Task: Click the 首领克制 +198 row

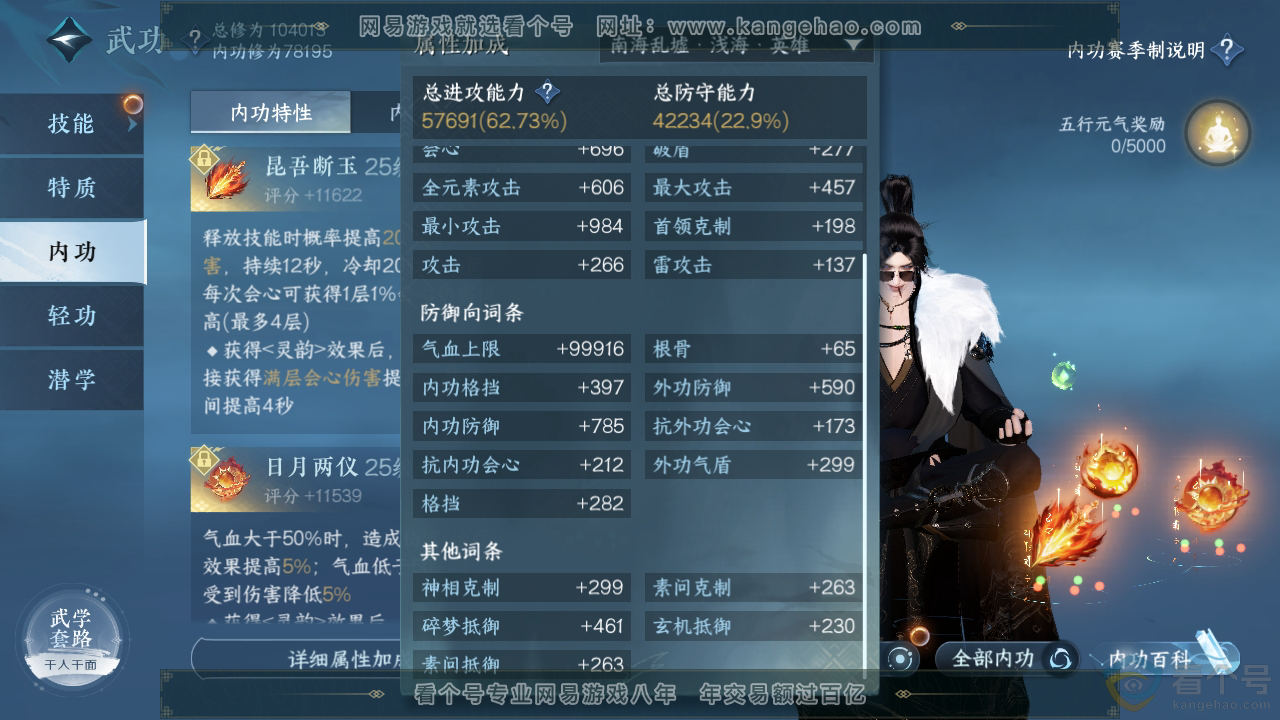Action: [x=753, y=226]
